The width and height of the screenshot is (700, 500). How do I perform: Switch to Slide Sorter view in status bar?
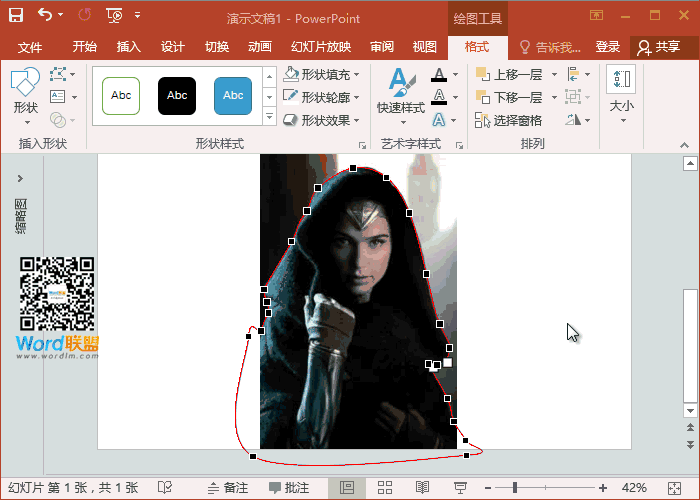tap(385, 487)
